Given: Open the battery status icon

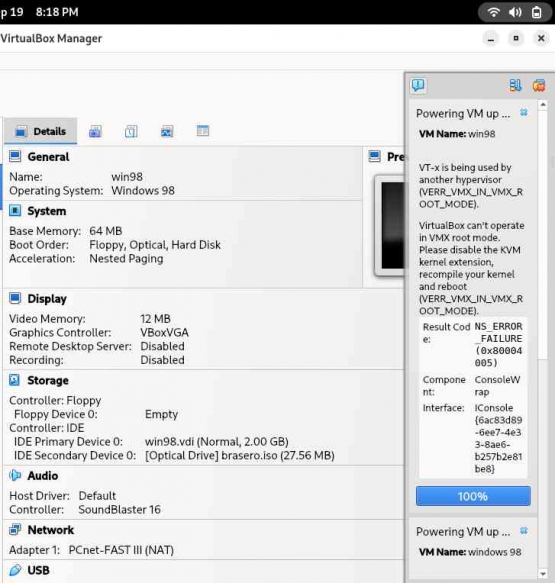Looking at the screenshot, I should 536,12.
